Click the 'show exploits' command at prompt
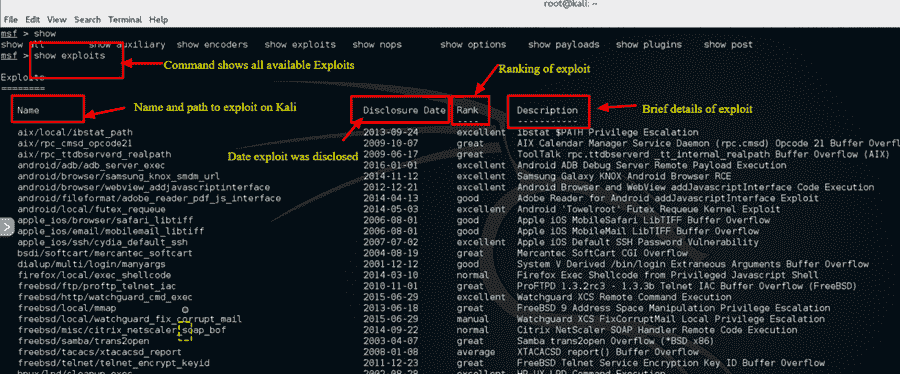 (69, 56)
